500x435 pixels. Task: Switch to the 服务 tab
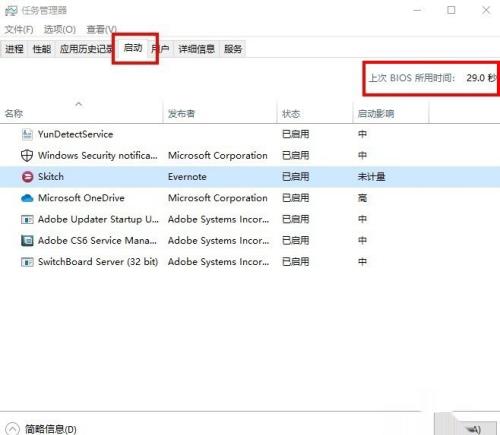point(233,49)
